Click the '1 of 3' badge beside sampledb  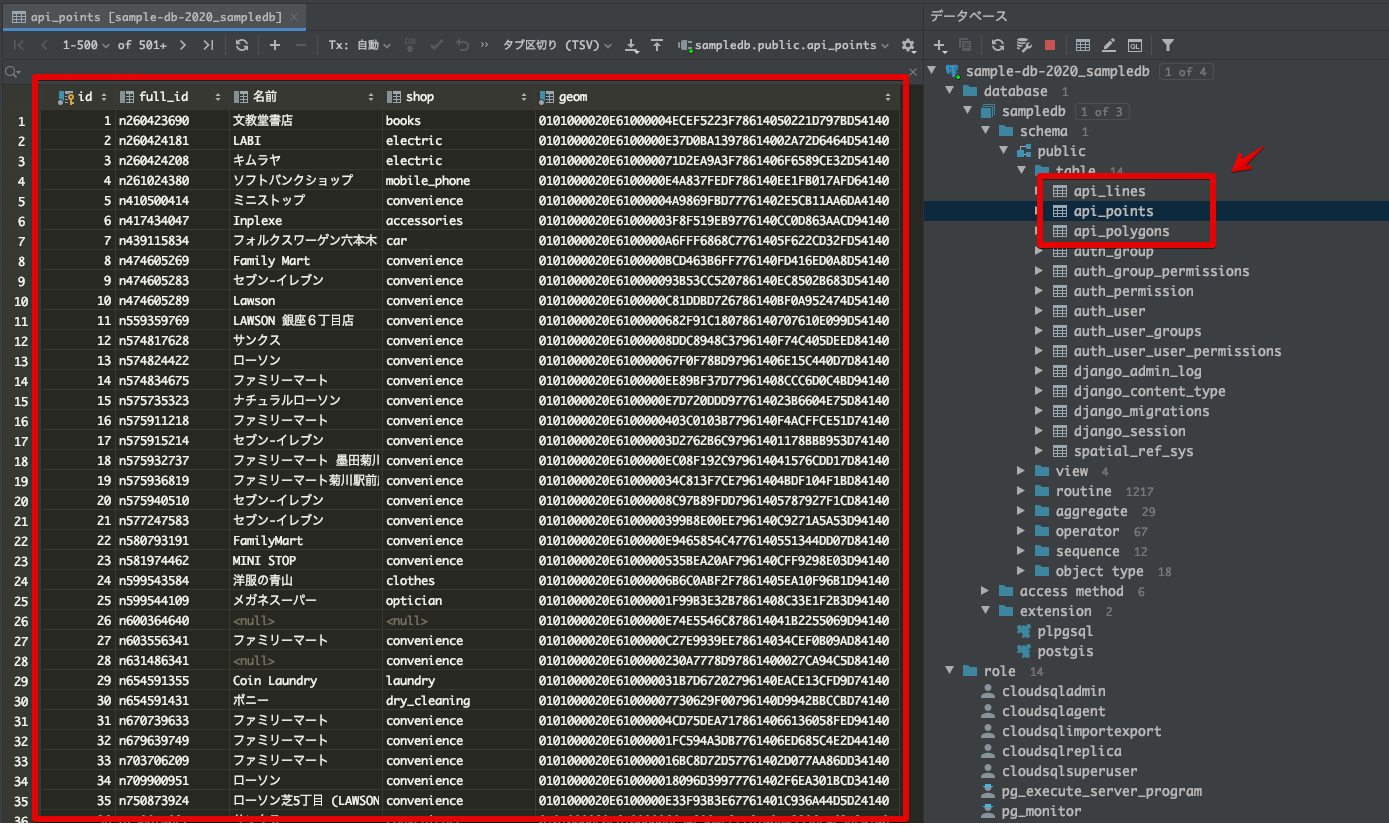(x=1101, y=112)
